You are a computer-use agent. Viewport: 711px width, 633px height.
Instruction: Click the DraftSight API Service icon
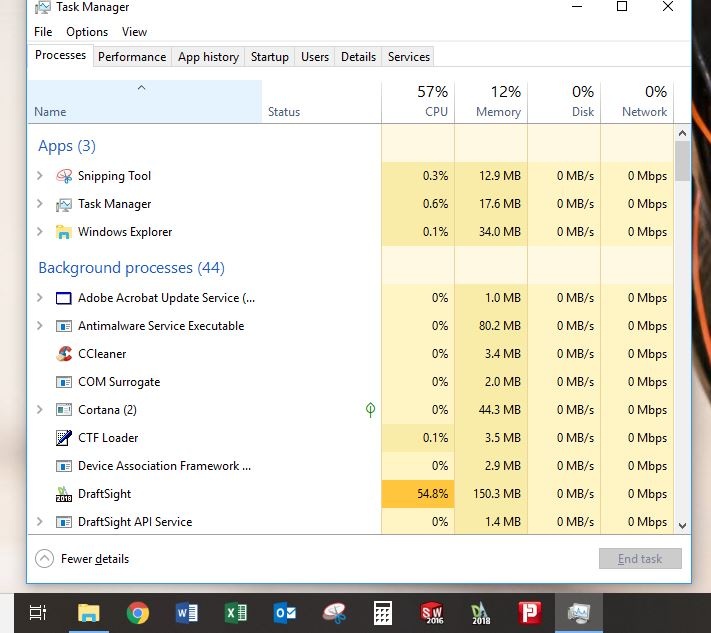click(63, 522)
